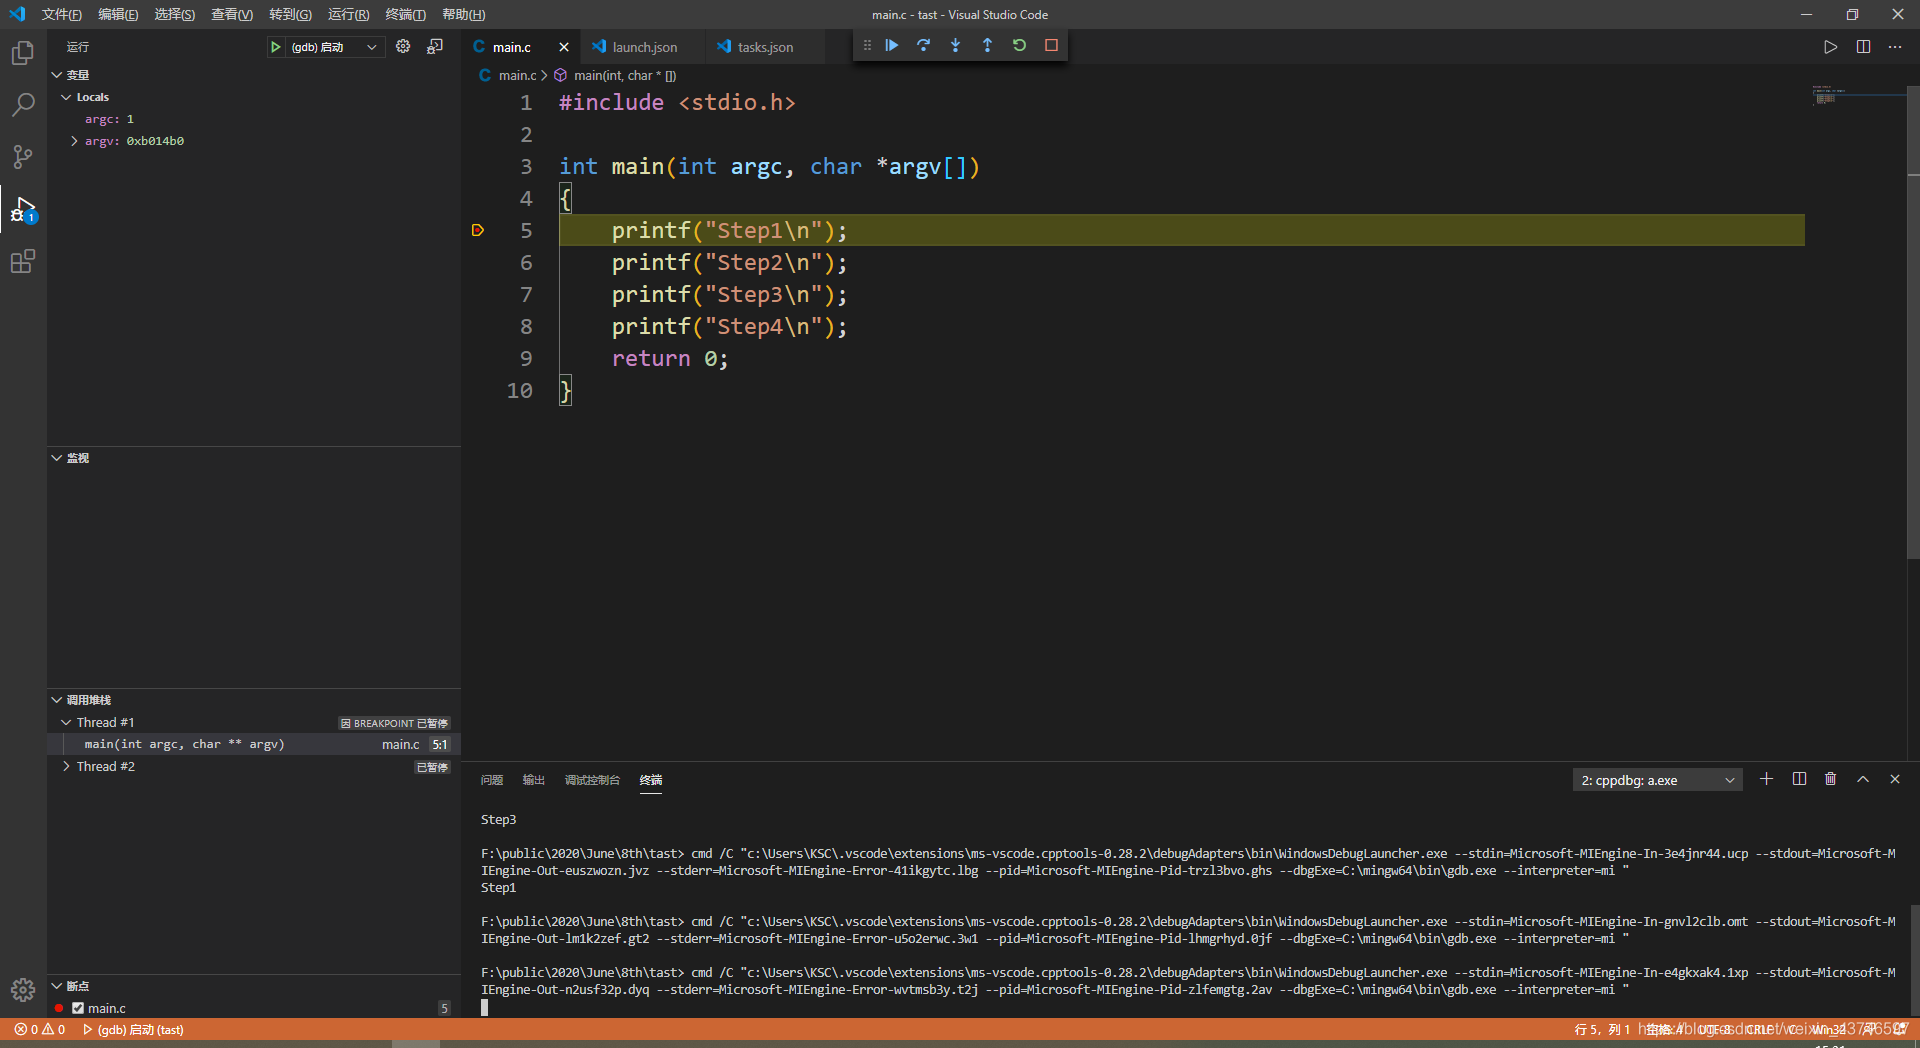Open the 终端(T) menu
1920x1048 pixels.
pyautogui.click(x=405, y=14)
